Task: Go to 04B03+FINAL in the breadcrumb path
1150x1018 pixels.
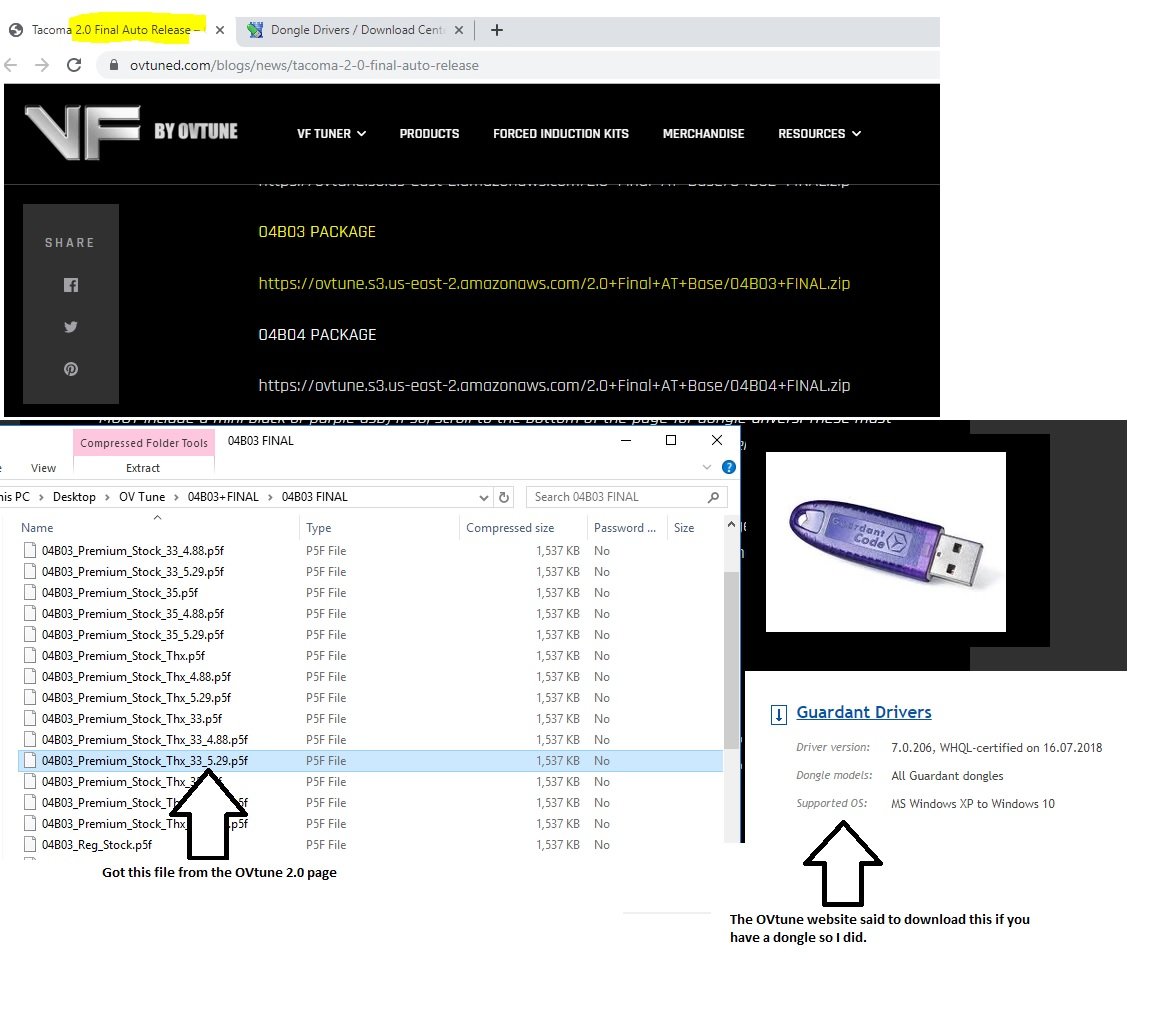Action: click(223, 497)
